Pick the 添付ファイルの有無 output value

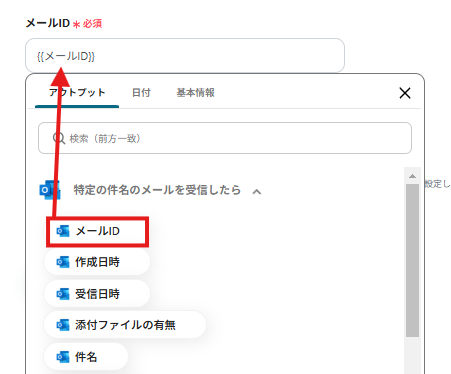[x=125, y=325]
